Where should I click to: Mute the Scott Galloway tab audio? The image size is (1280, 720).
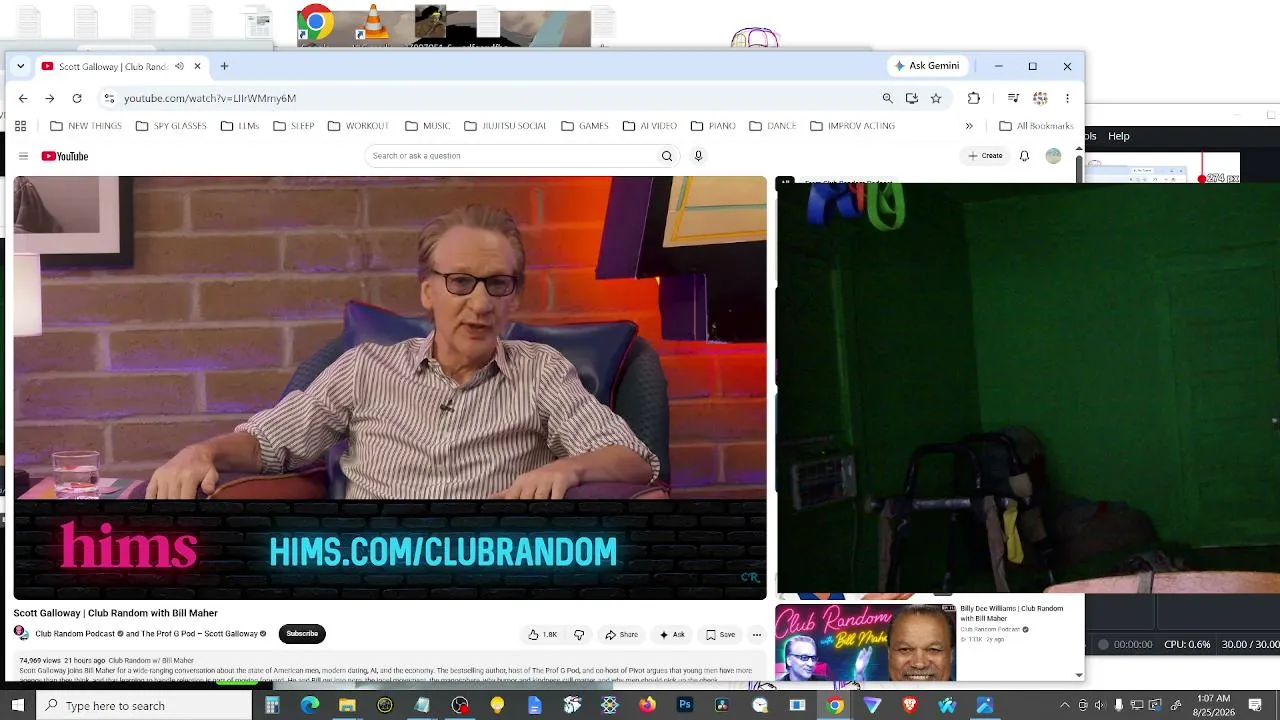point(179,66)
